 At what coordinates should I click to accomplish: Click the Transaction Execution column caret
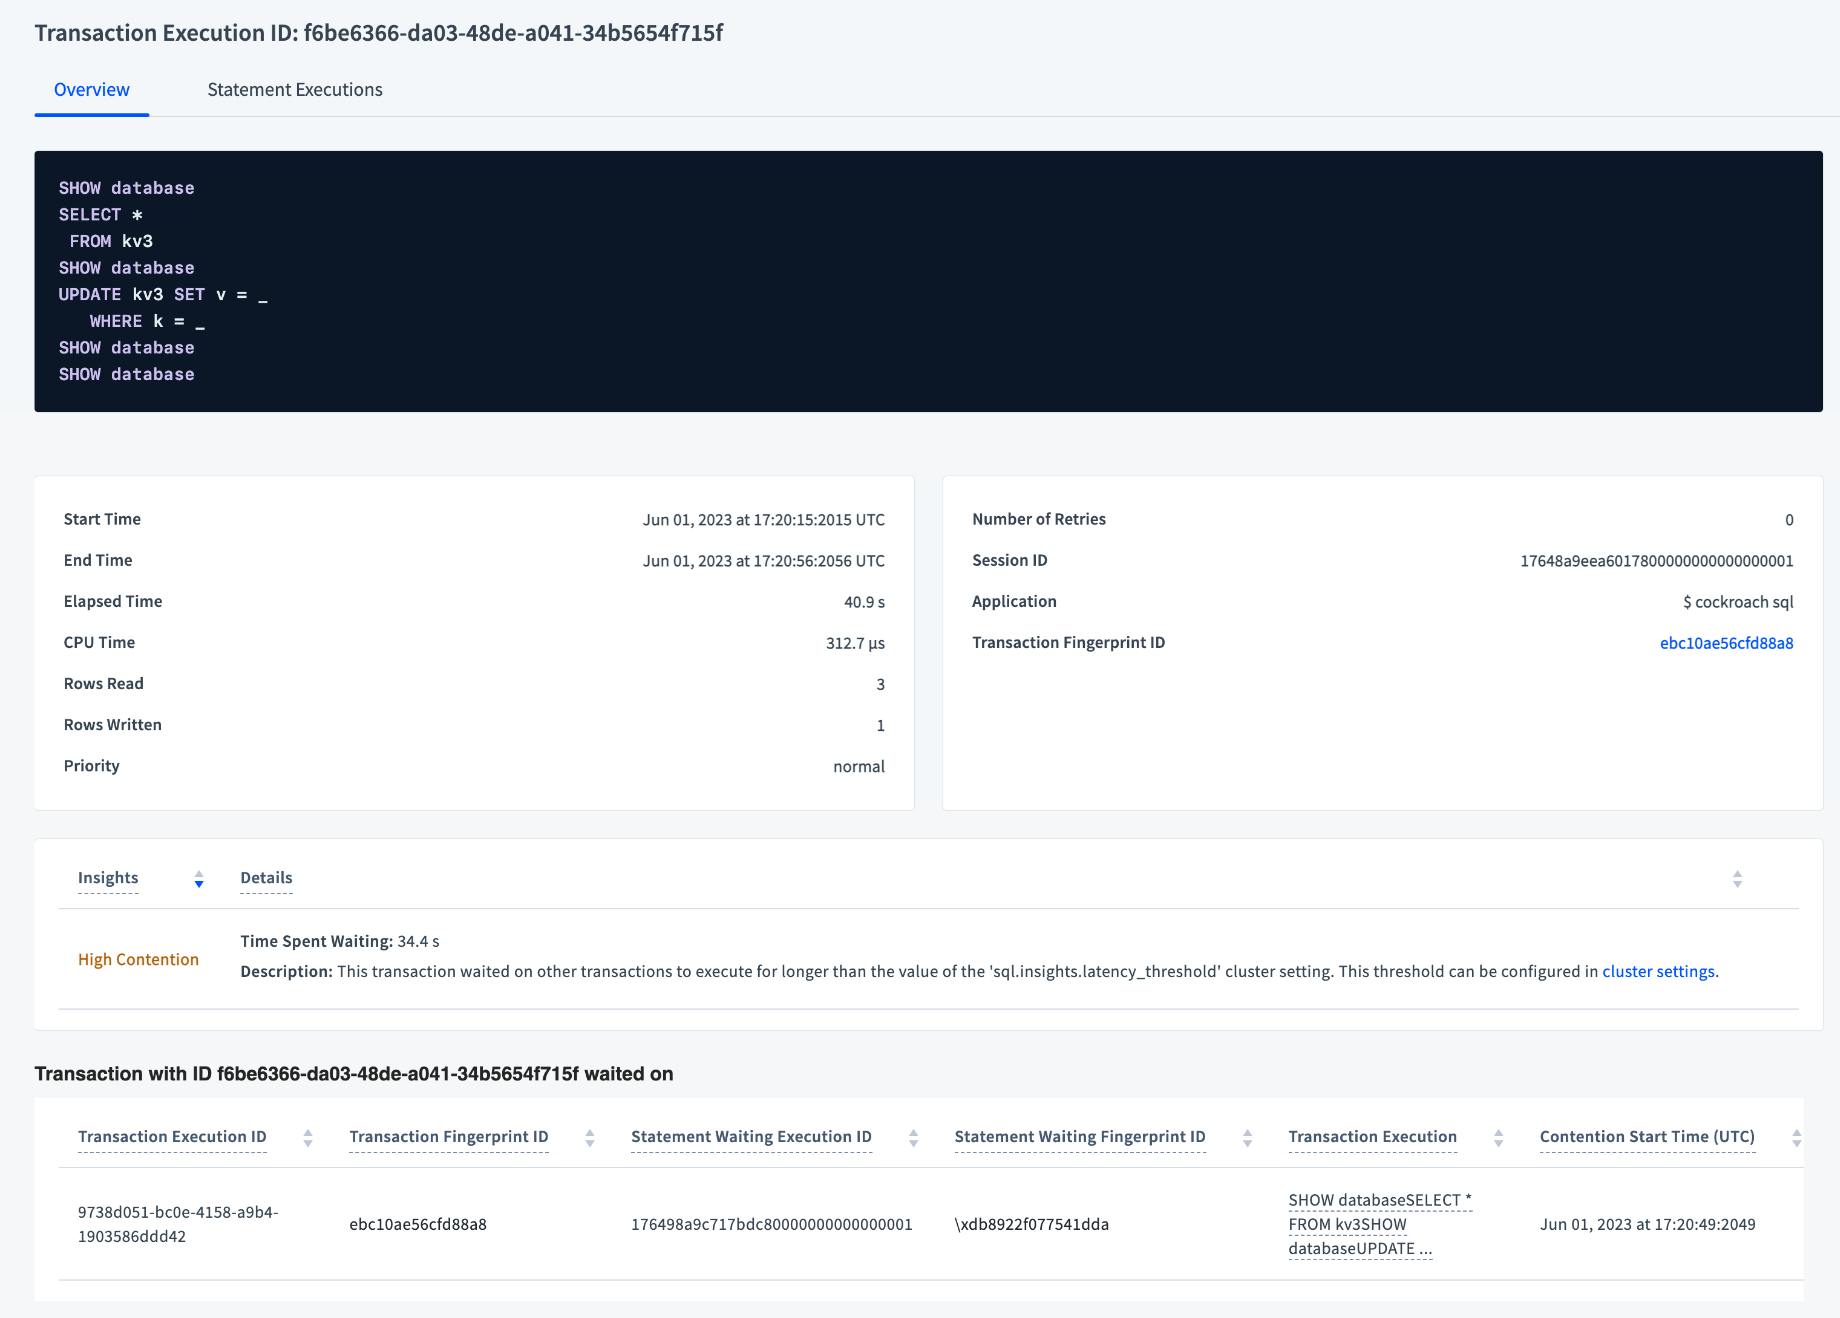pos(1497,1136)
